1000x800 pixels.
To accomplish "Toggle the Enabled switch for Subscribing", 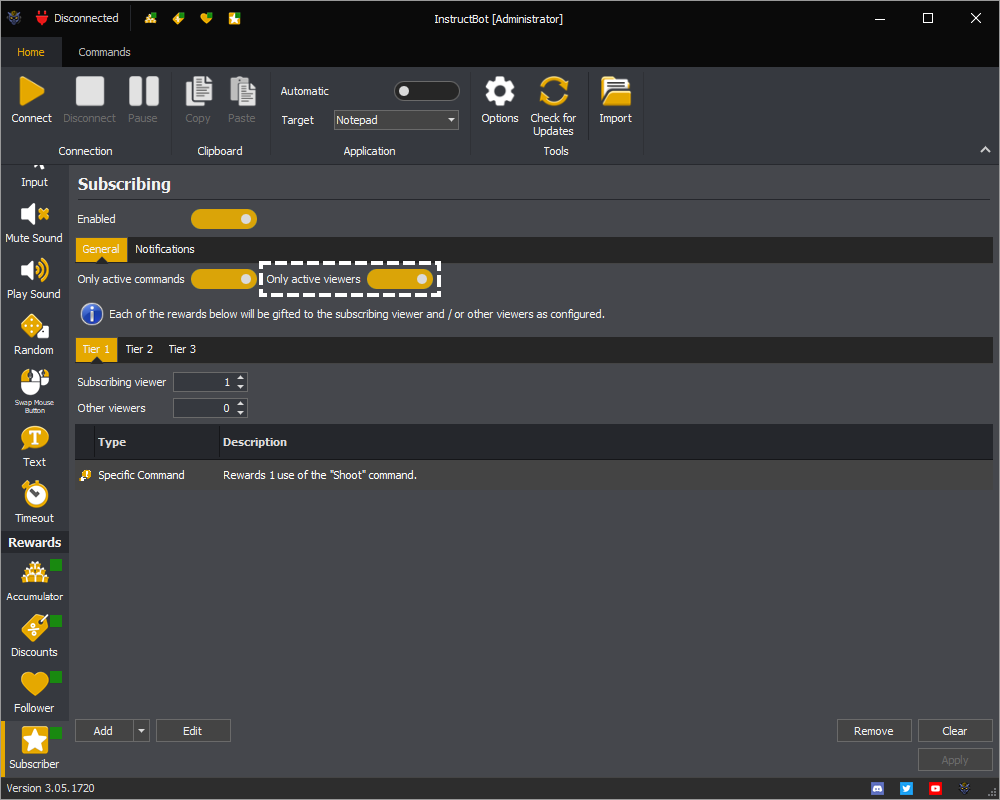I will (224, 219).
